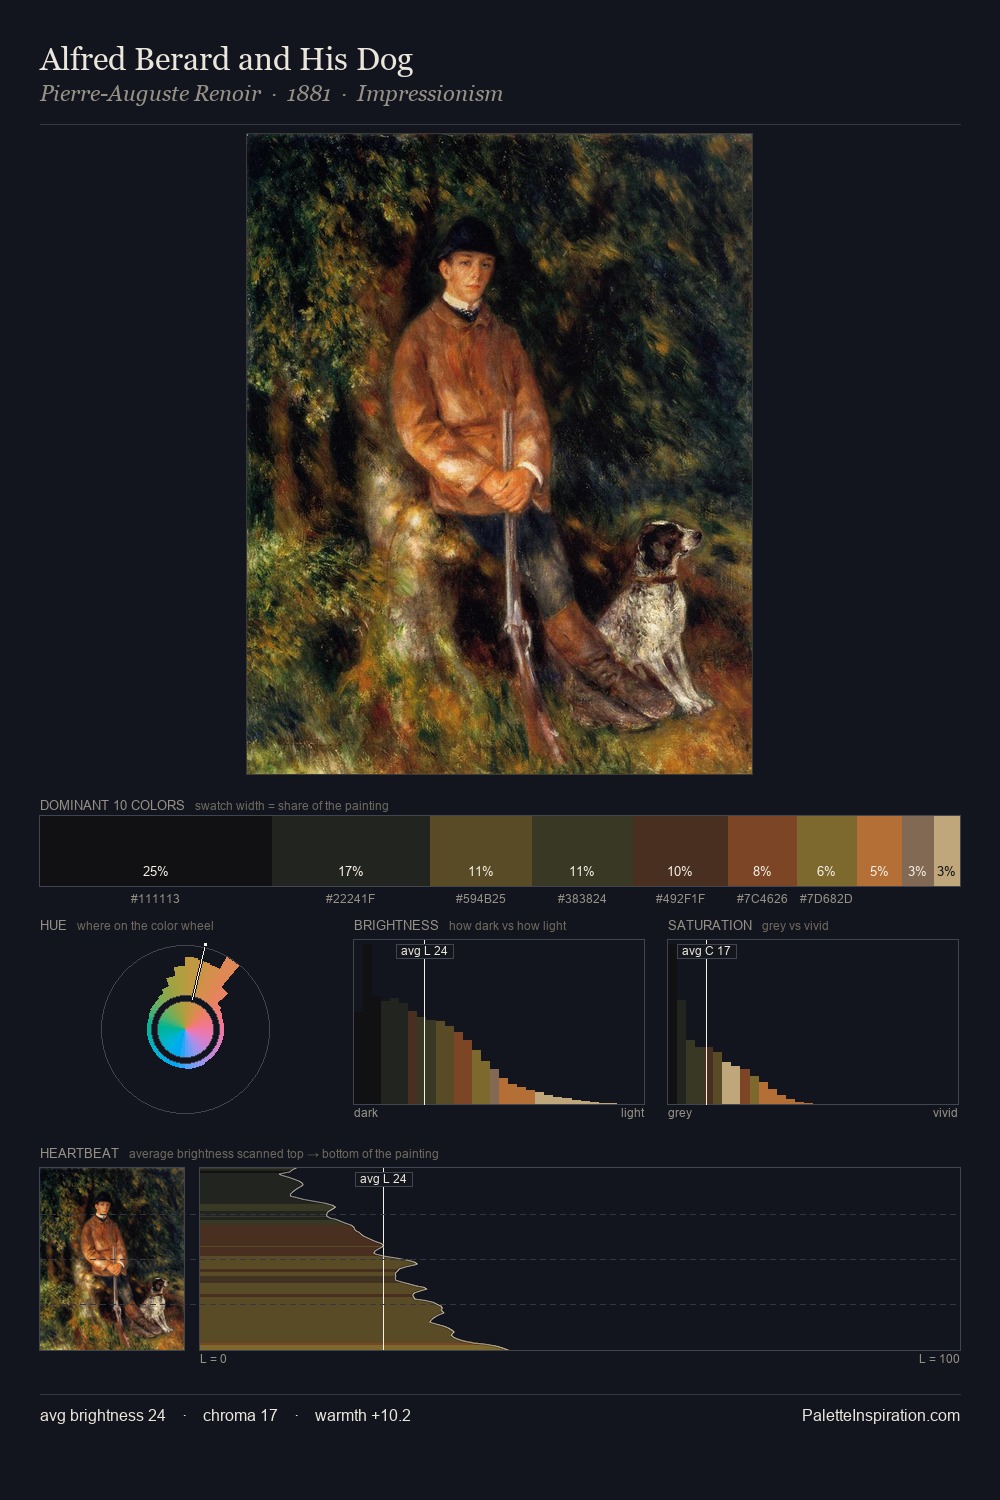Click the L = 0 axis label
1000x1500 pixels.
tap(213, 1359)
